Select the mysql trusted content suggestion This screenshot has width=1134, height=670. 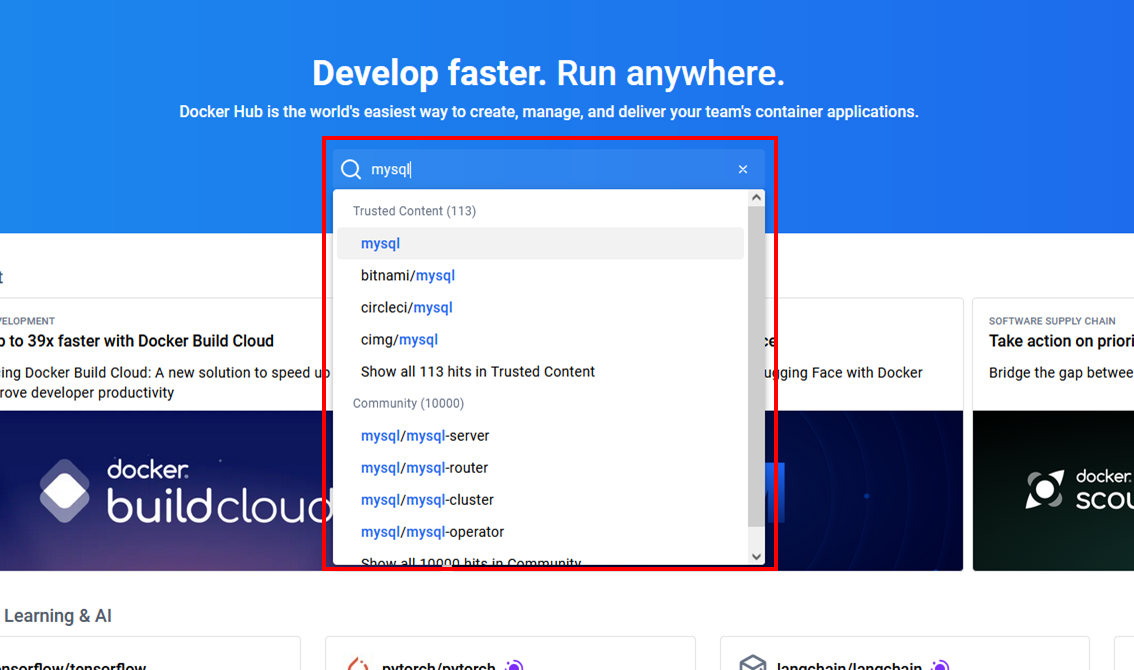540,244
